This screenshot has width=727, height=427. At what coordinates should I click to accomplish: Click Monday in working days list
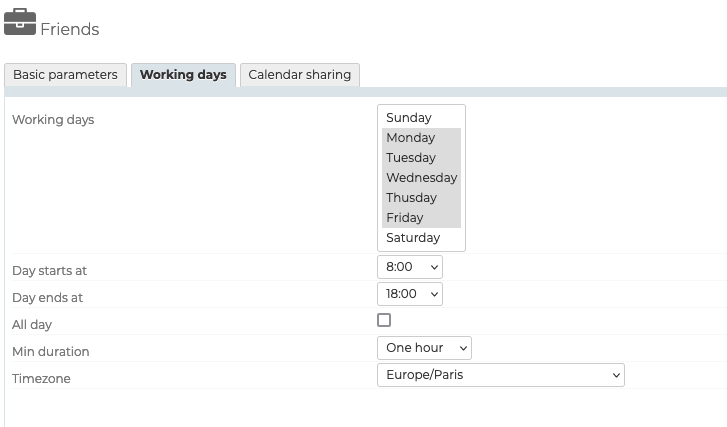[411, 138]
